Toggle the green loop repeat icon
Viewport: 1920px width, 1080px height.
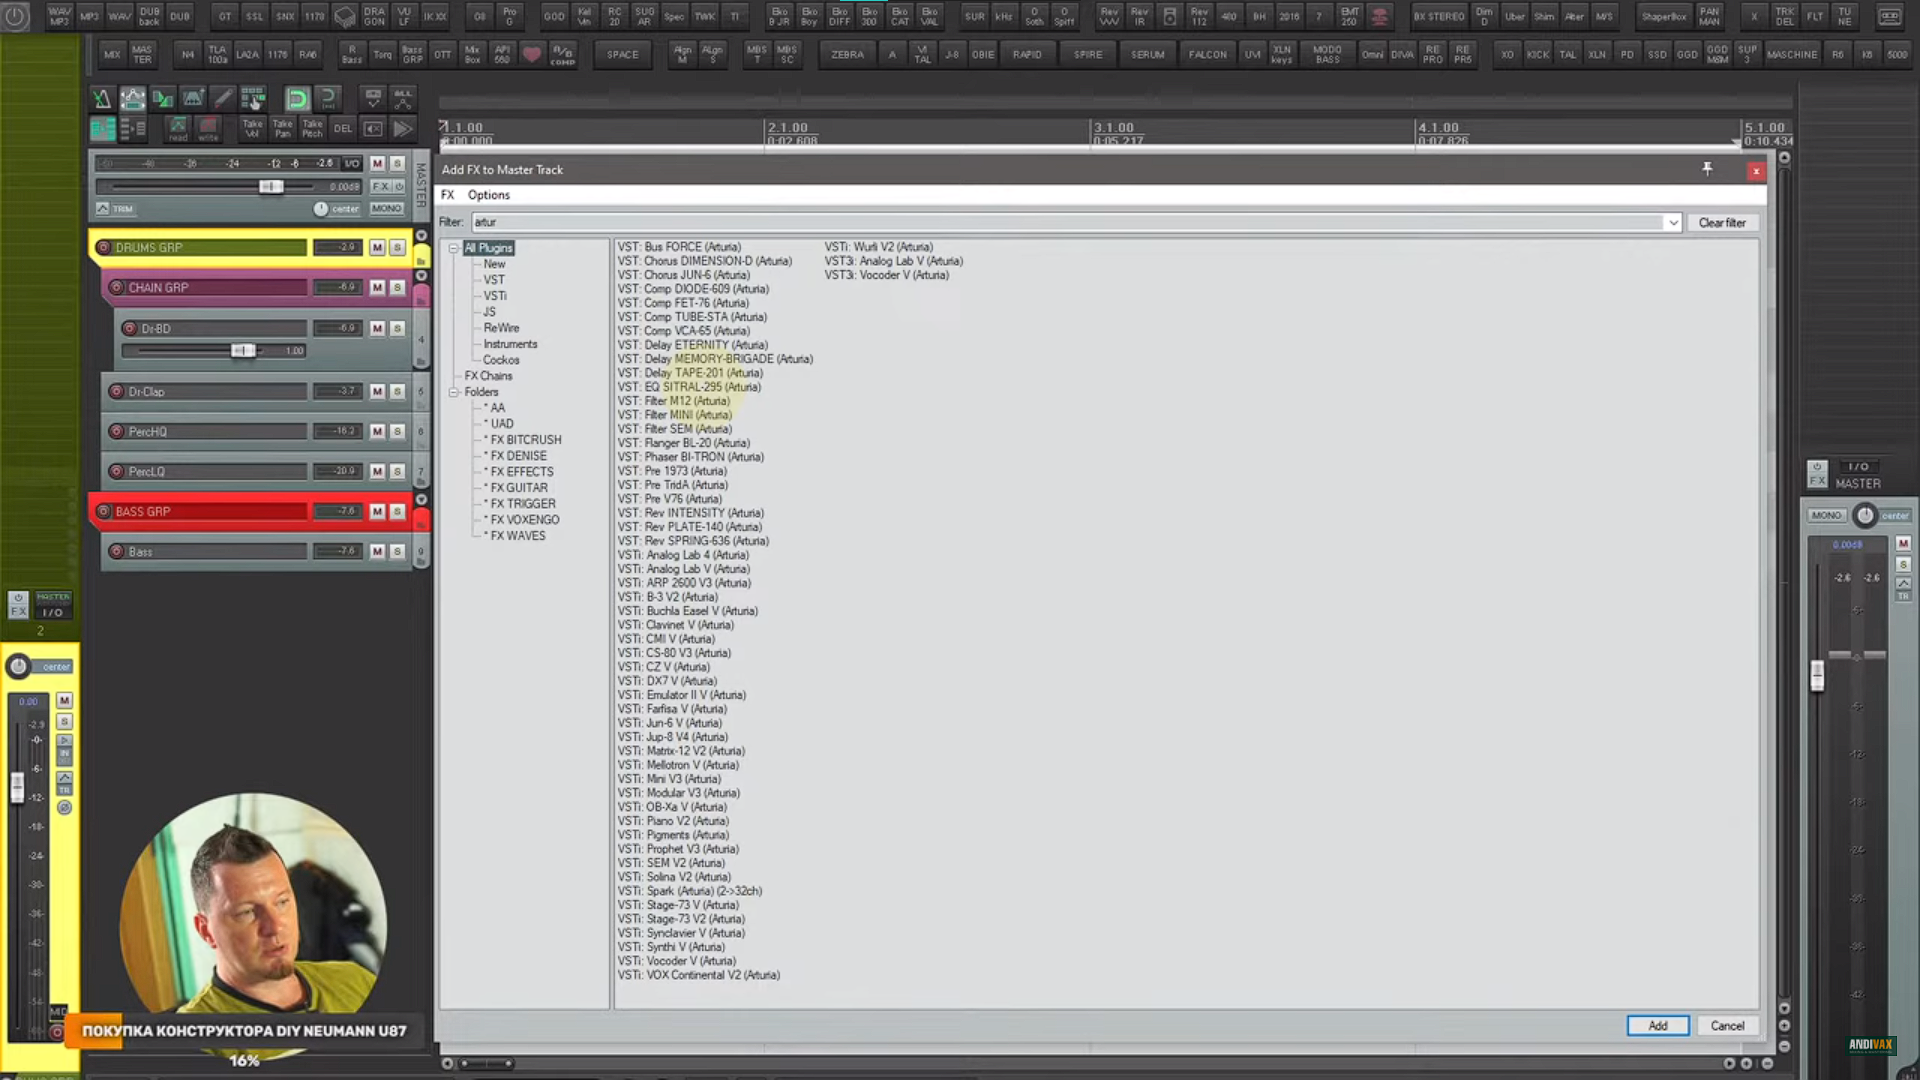coord(297,98)
